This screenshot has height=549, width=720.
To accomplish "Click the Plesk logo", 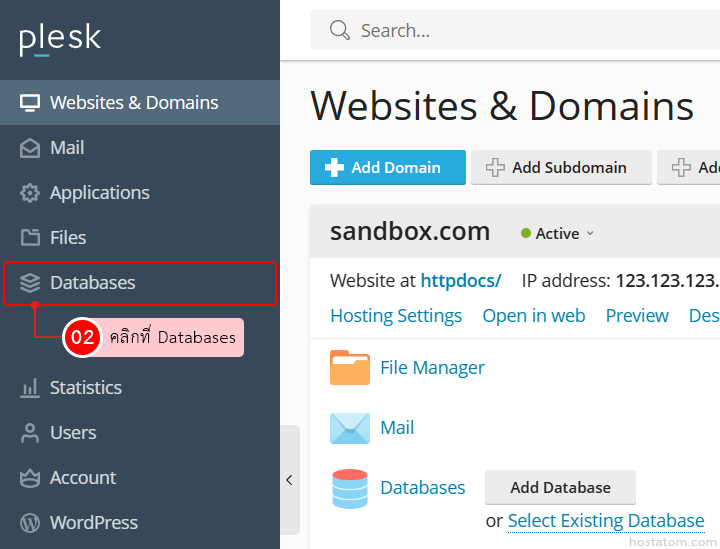I will point(60,39).
